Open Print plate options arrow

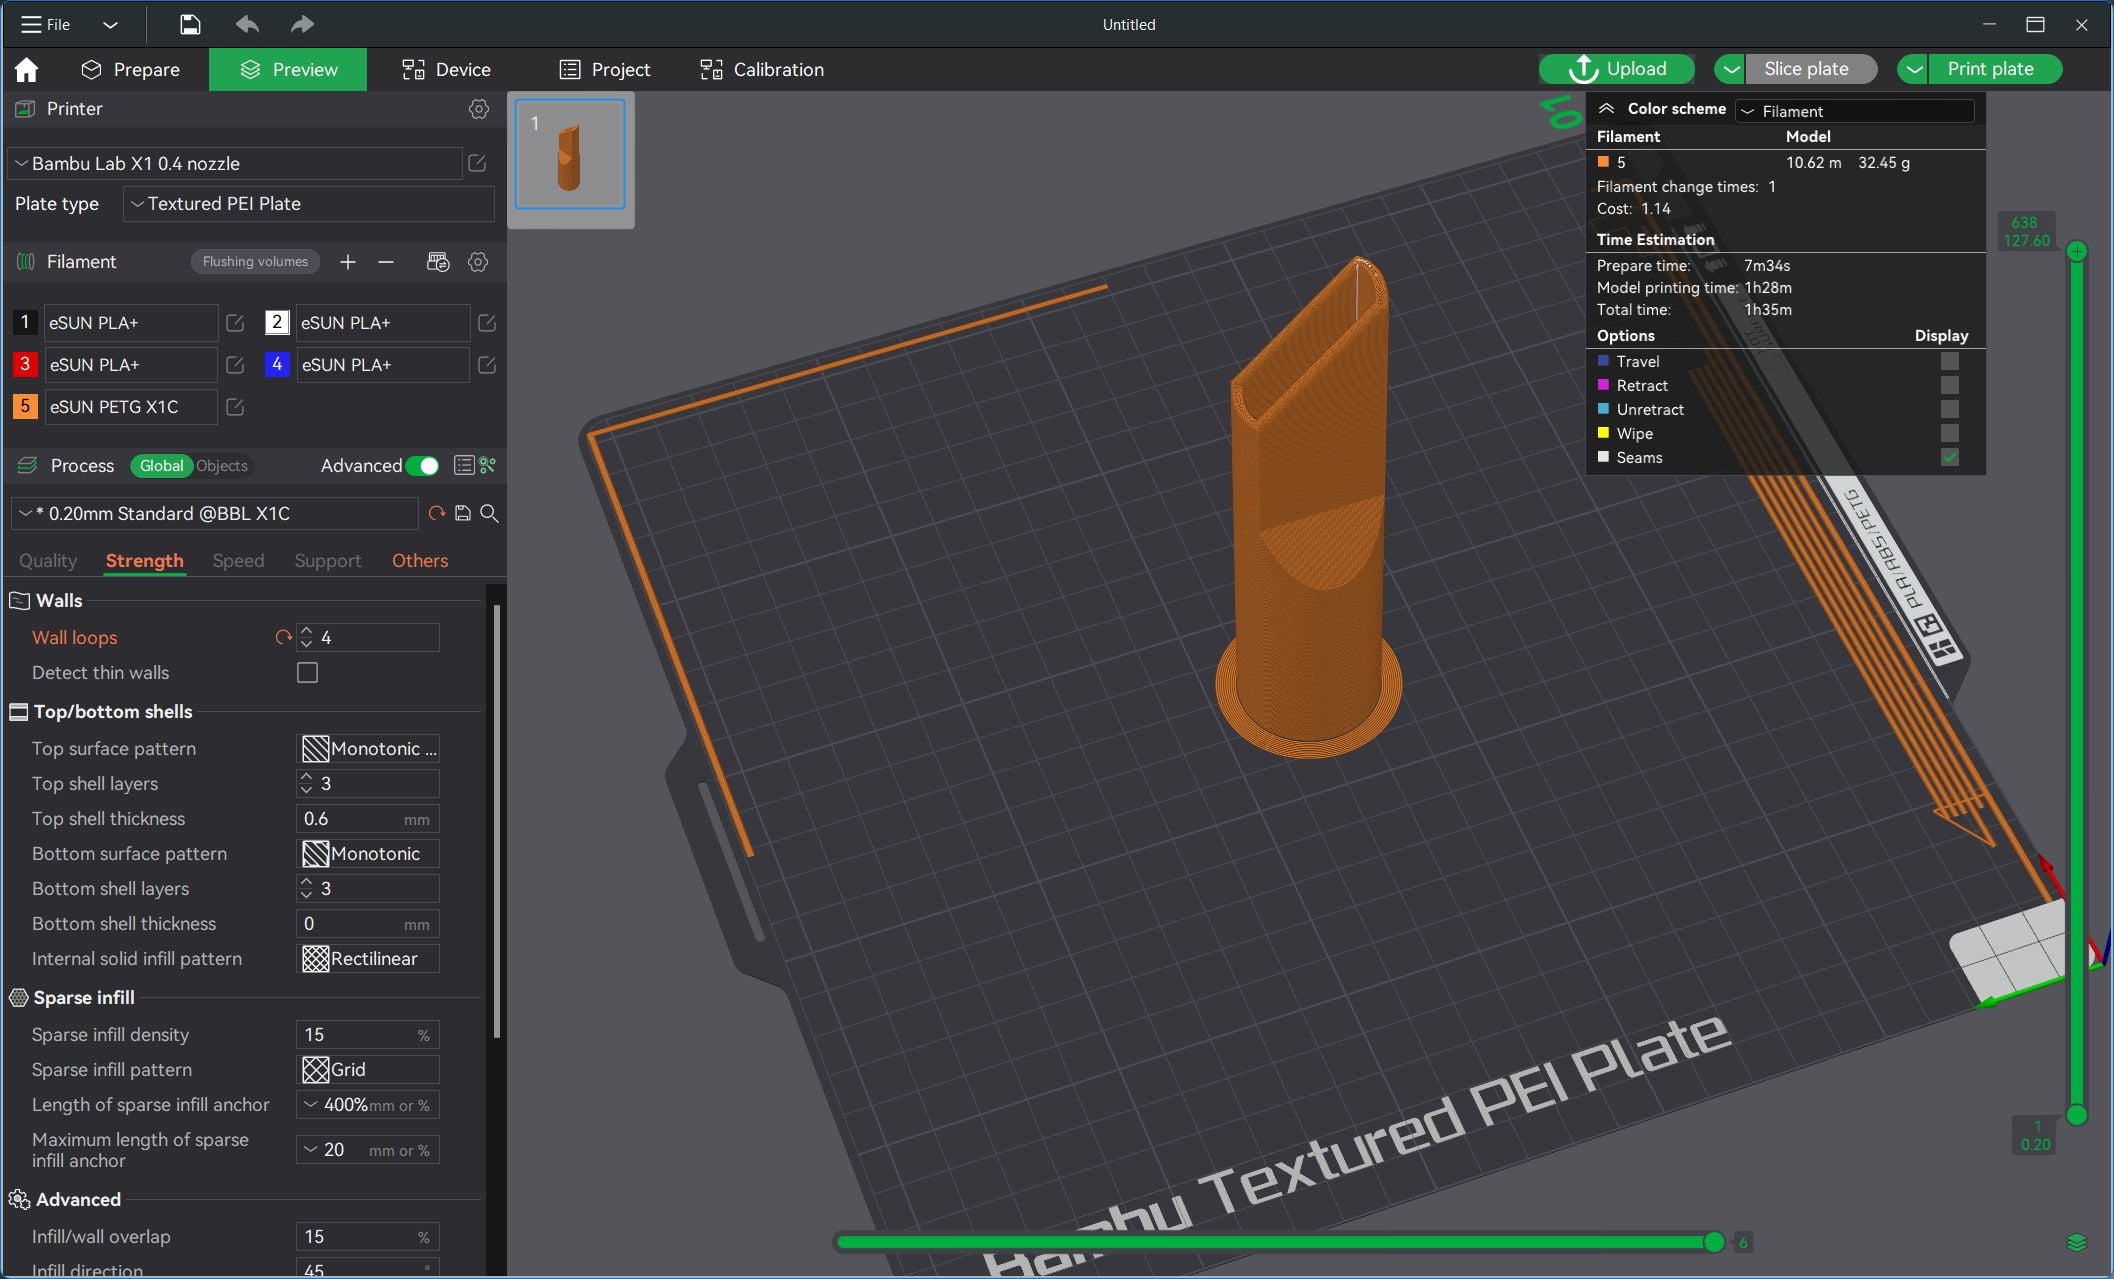tap(1913, 69)
